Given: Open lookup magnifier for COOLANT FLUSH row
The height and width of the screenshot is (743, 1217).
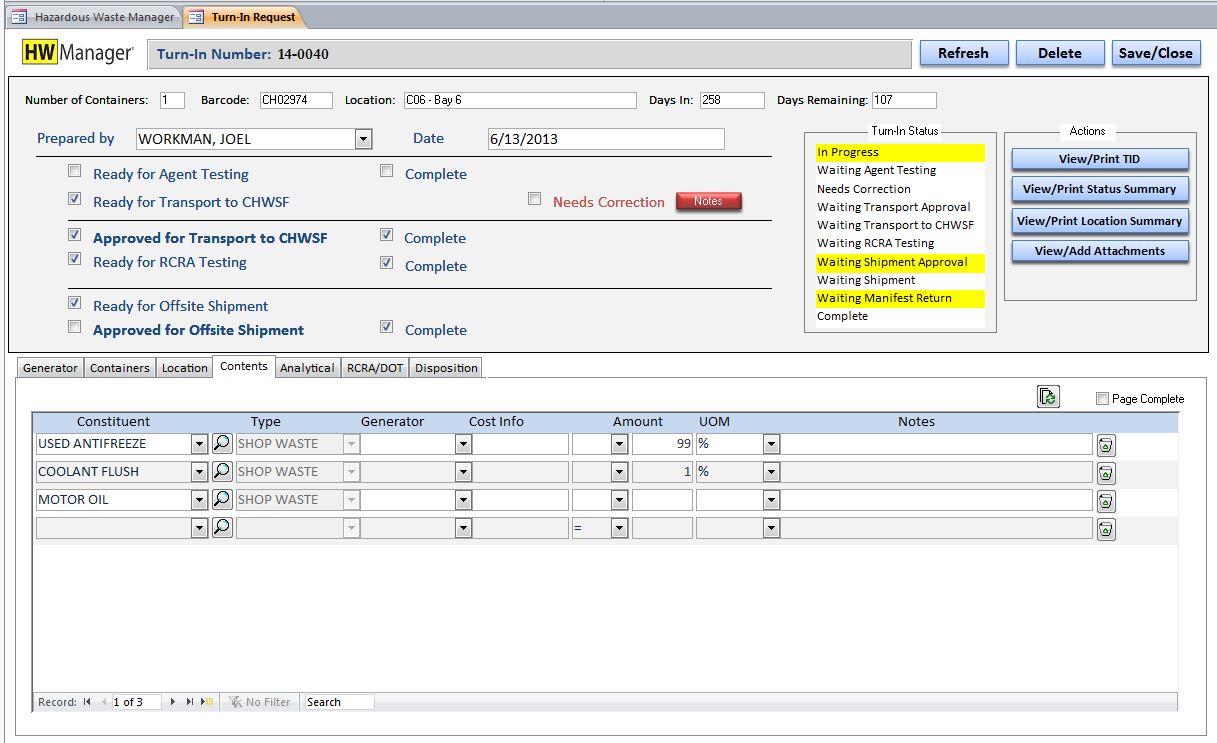Looking at the screenshot, I should pyautogui.click(x=222, y=471).
